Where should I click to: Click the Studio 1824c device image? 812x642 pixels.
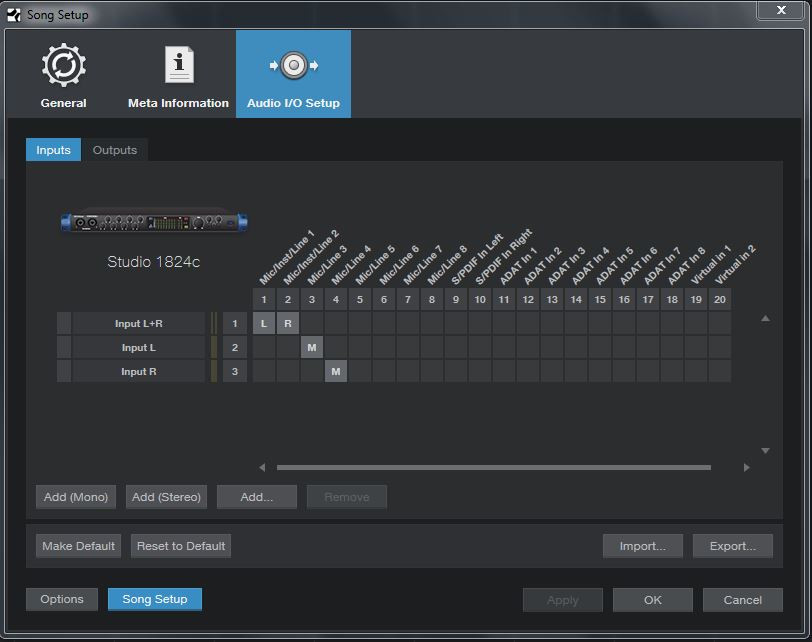click(x=153, y=222)
